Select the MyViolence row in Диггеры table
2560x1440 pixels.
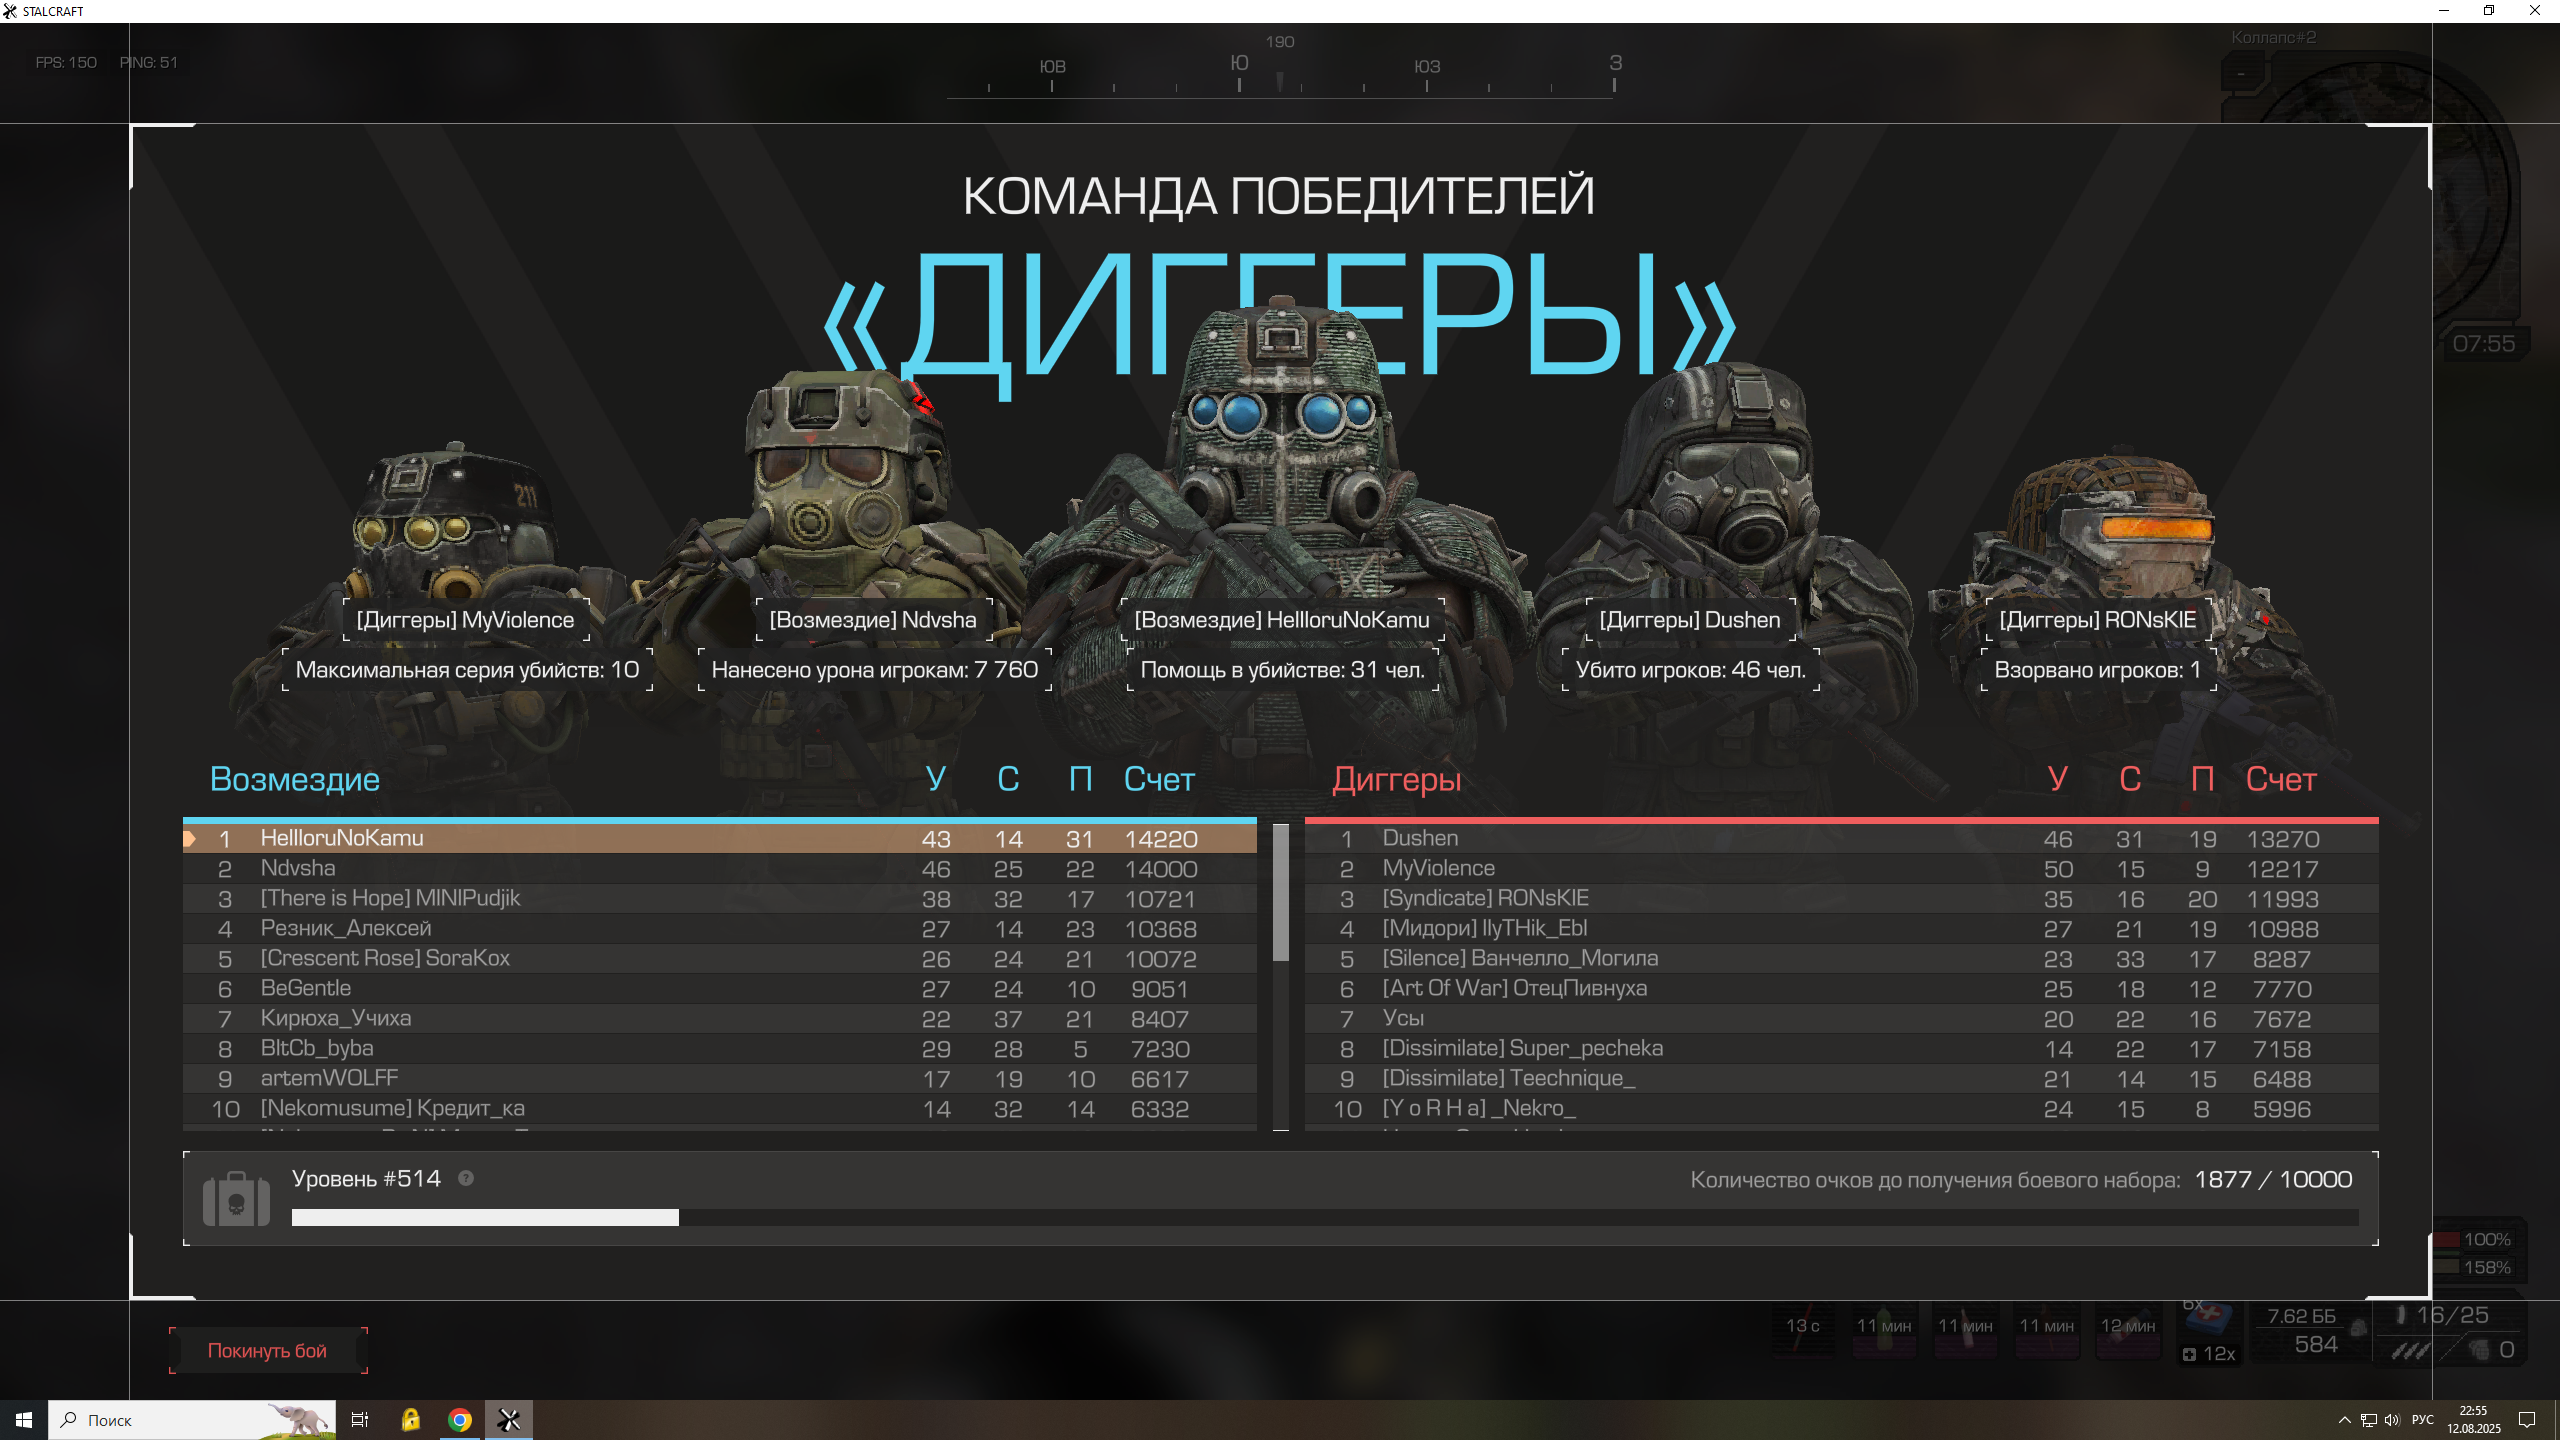1841,868
